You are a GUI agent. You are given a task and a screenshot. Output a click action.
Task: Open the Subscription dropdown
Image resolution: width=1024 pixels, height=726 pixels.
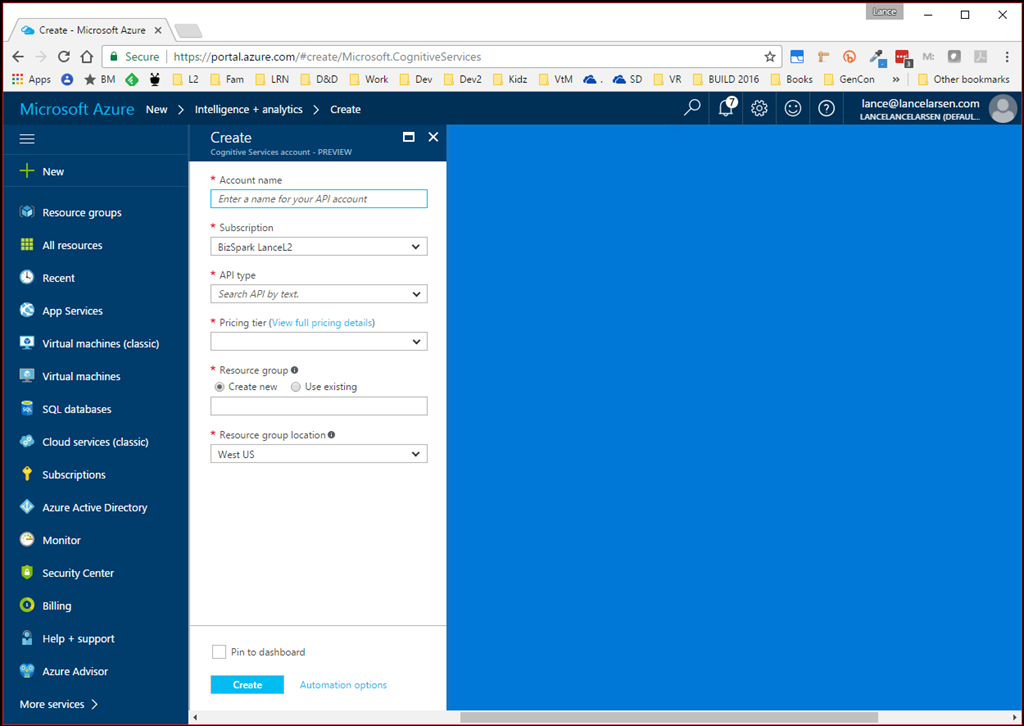(319, 247)
